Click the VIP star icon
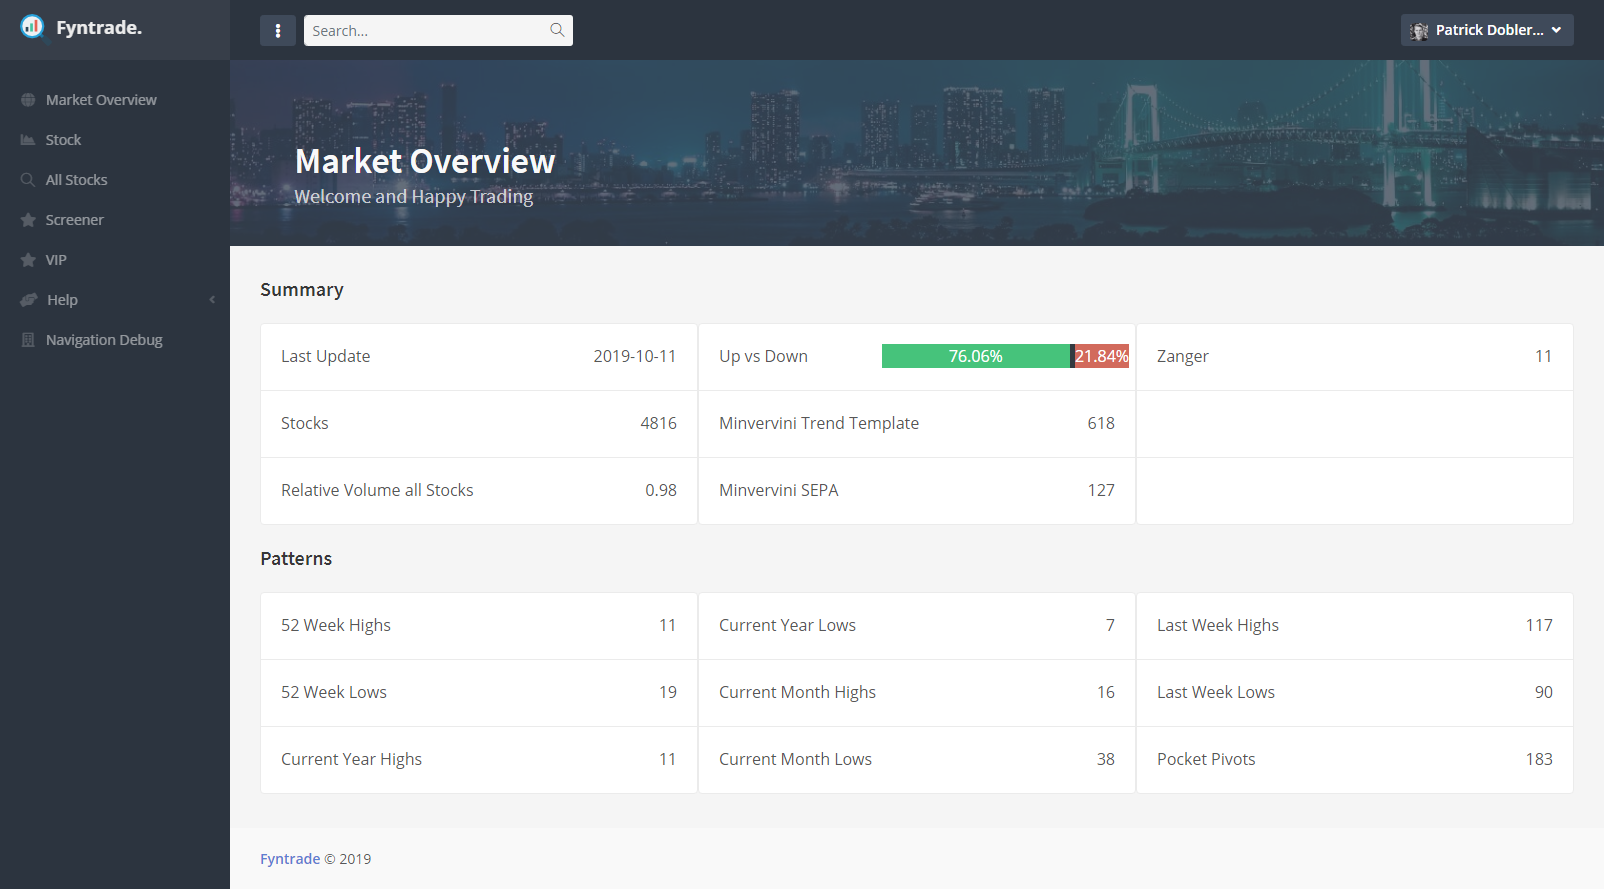The height and width of the screenshot is (889, 1604). (x=28, y=260)
